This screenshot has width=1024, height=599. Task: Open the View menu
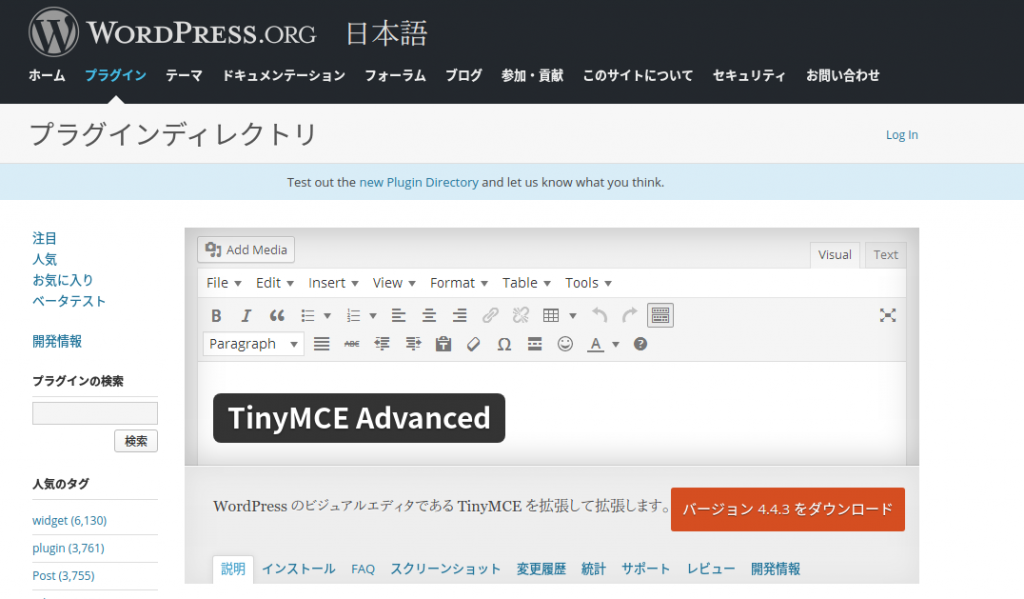[x=394, y=283]
